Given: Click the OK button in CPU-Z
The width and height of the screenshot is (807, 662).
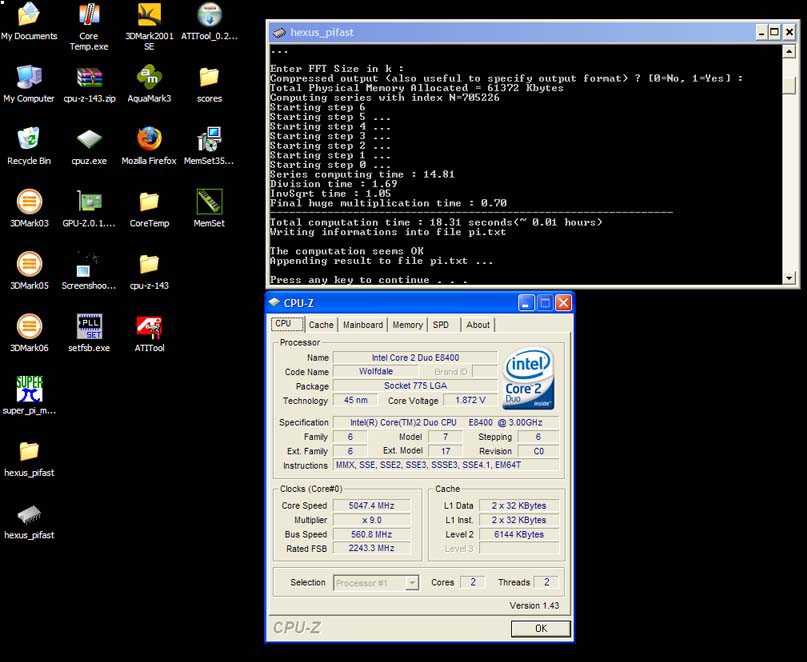Looking at the screenshot, I should [541, 629].
